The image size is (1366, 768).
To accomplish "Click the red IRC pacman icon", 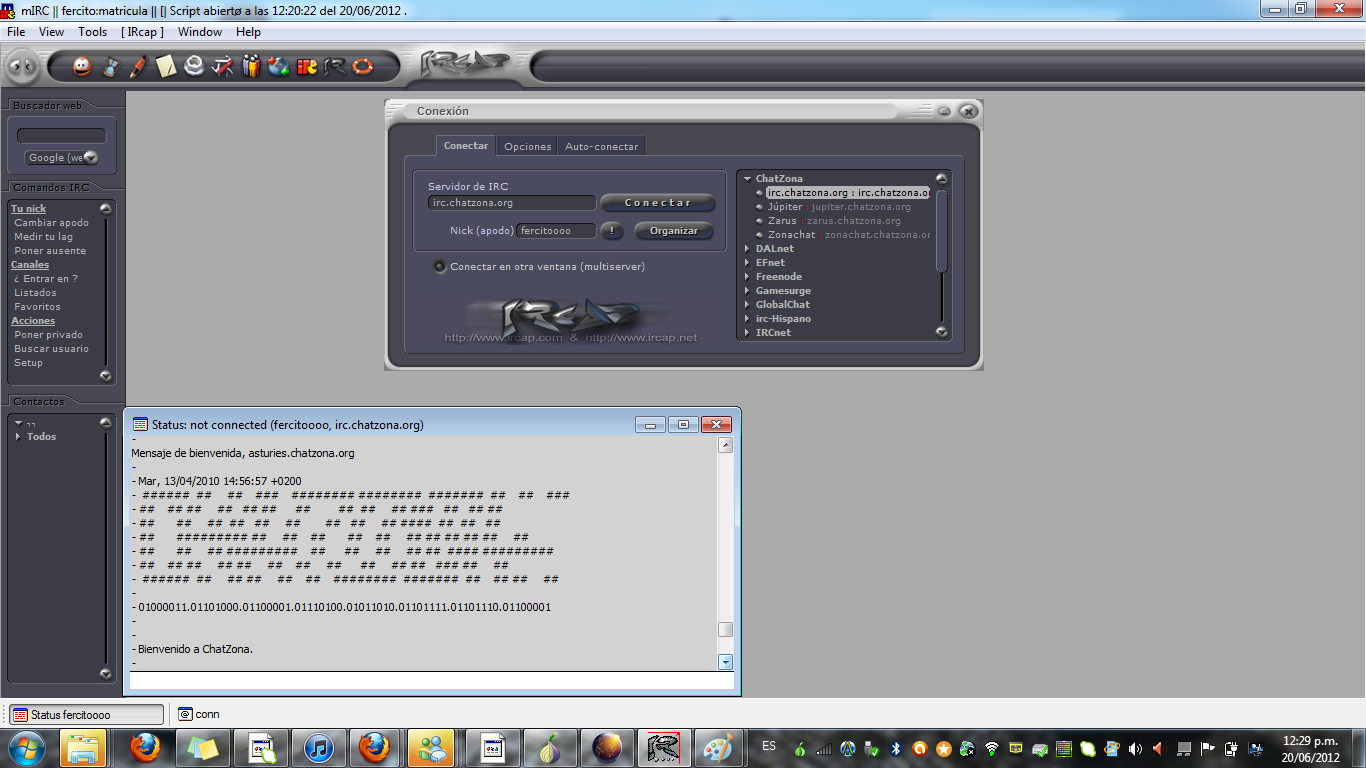I will click(x=306, y=67).
